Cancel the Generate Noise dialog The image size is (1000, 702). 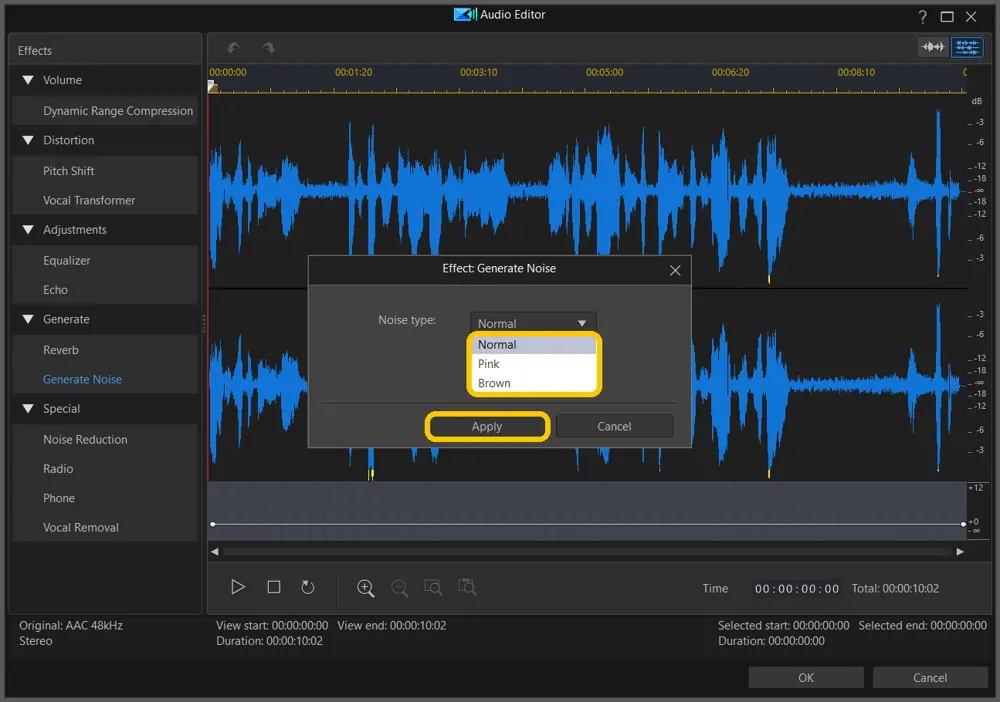click(614, 427)
